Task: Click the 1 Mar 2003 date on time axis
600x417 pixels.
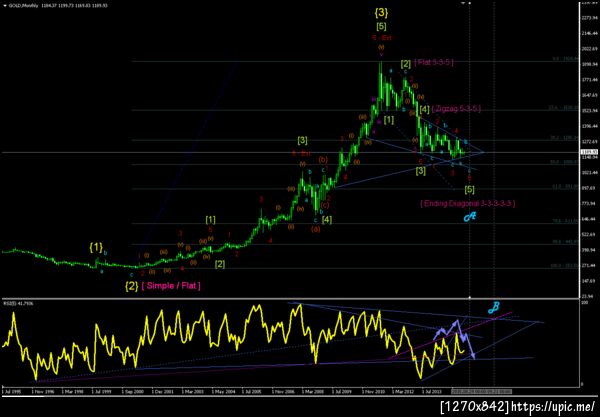Action: 193,392
